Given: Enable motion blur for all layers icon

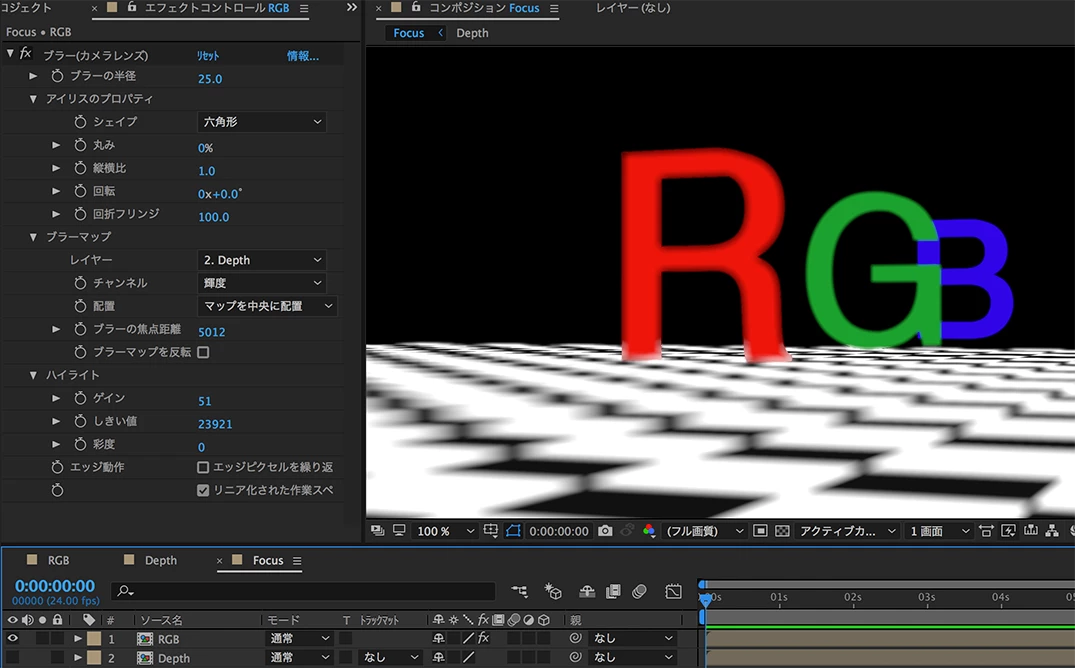Looking at the screenshot, I should 639,591.
